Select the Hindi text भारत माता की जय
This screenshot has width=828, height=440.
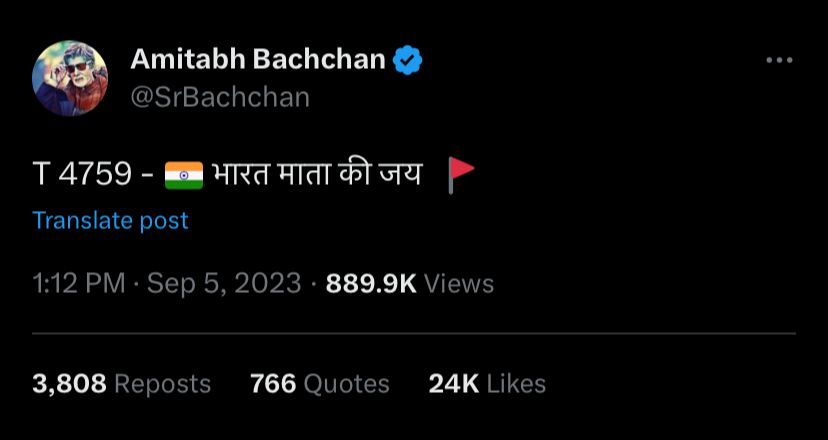tap(317, 174)
